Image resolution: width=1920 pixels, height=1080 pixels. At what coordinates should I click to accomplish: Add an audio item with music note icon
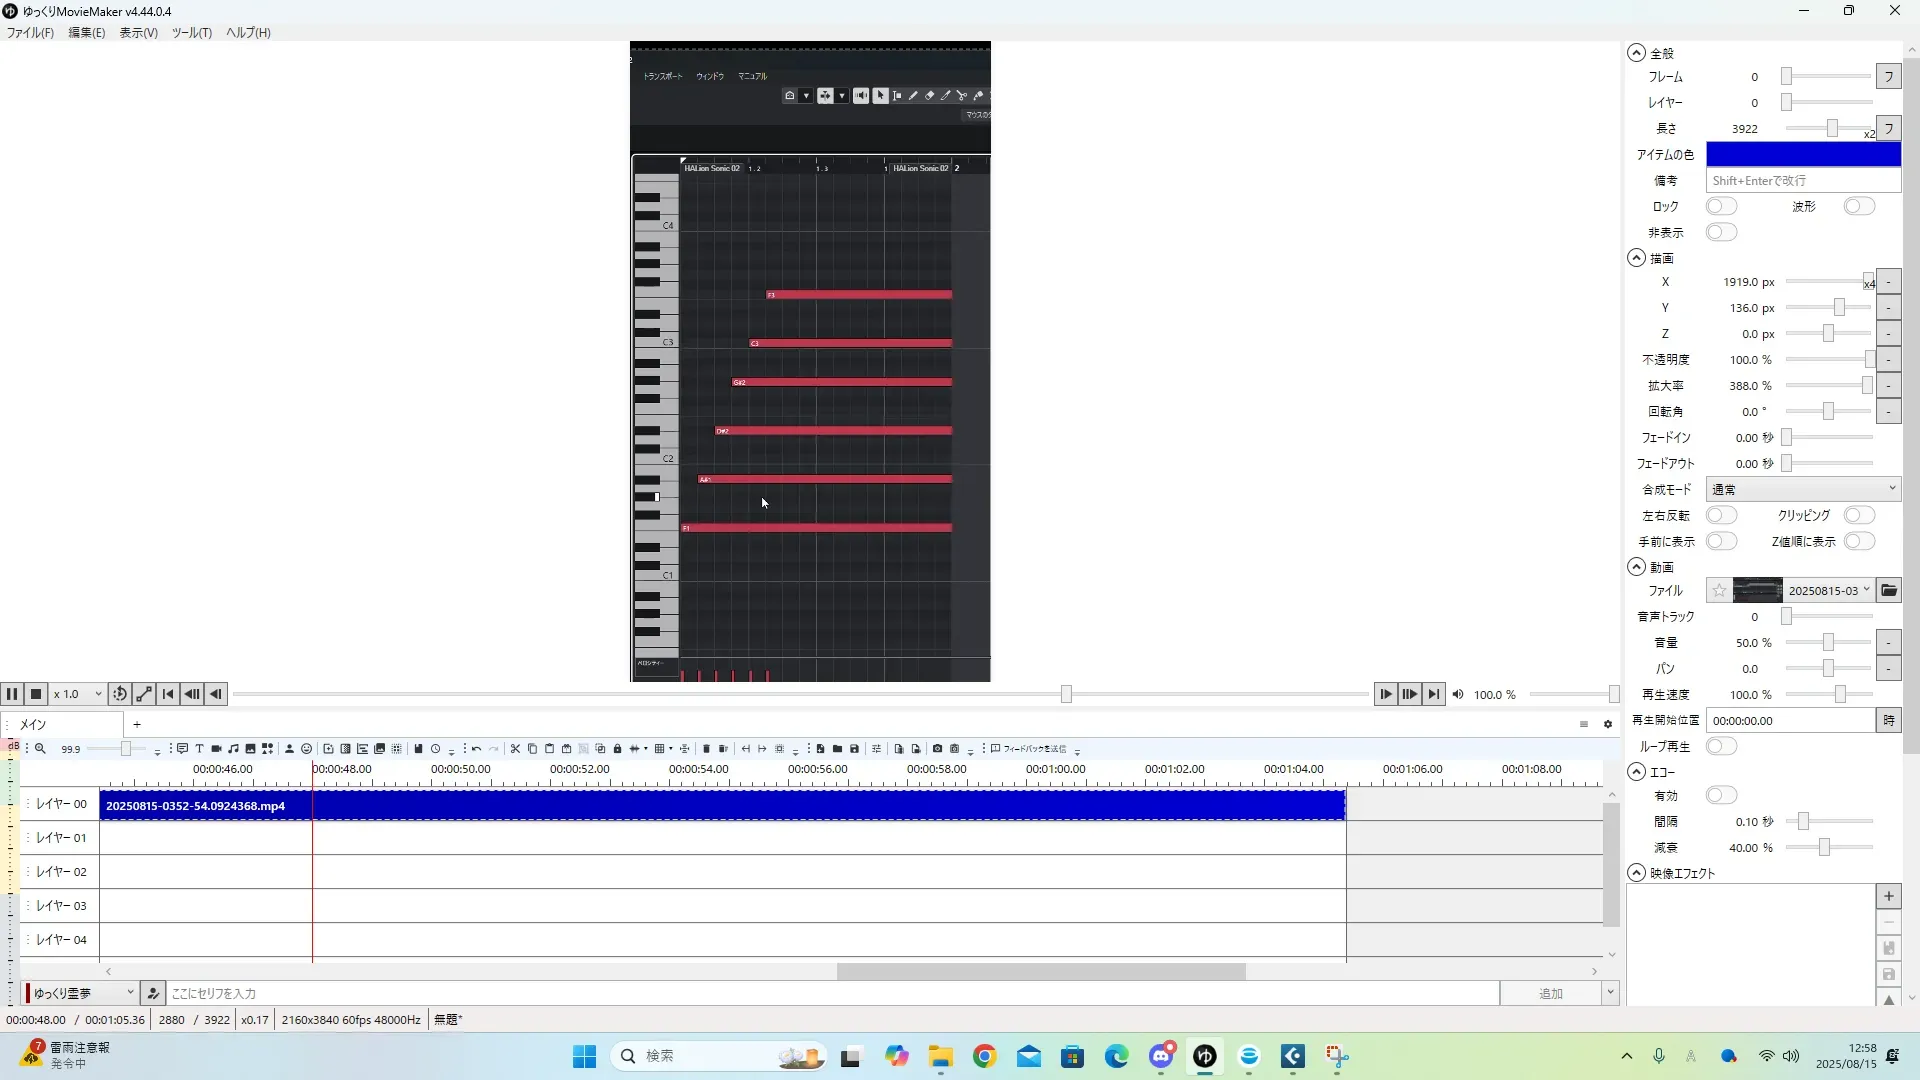233,749
